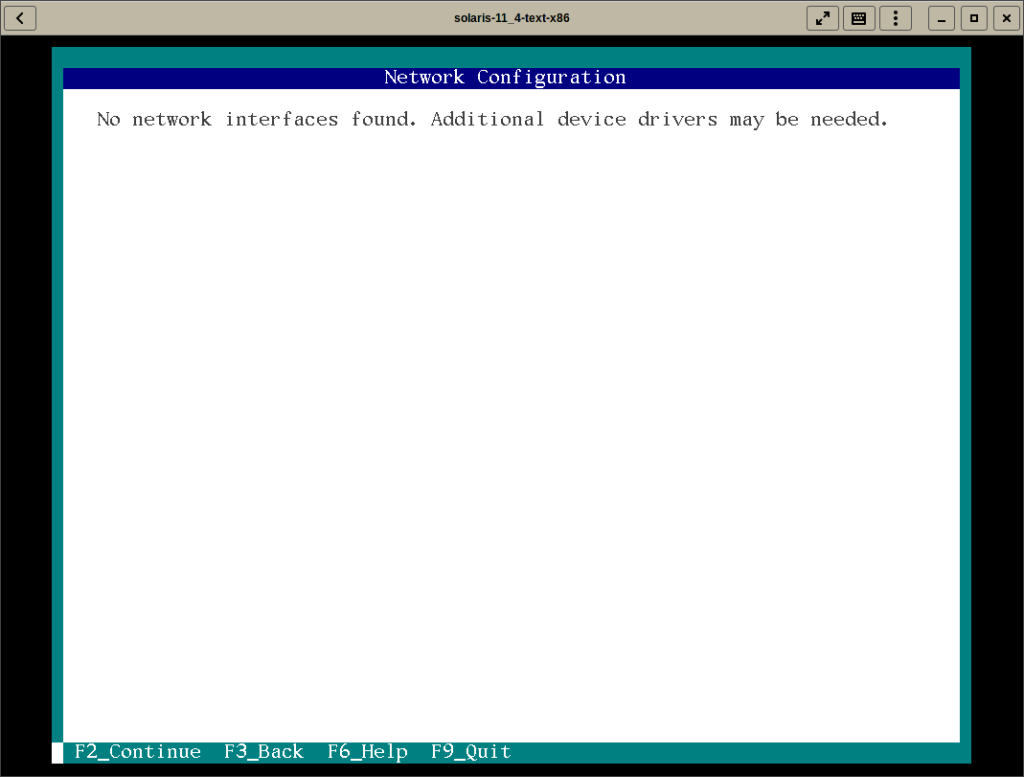
Task: Close the solaris-11_4-text-x86 window
Action: [1006, 18]
